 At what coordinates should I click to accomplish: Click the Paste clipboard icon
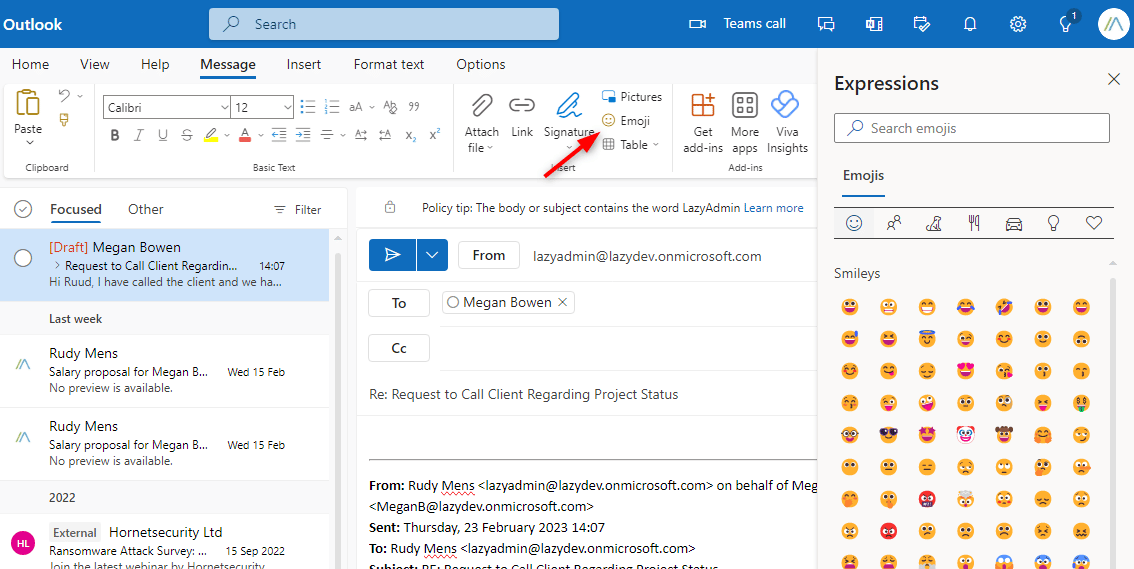[x=27, y=103]
